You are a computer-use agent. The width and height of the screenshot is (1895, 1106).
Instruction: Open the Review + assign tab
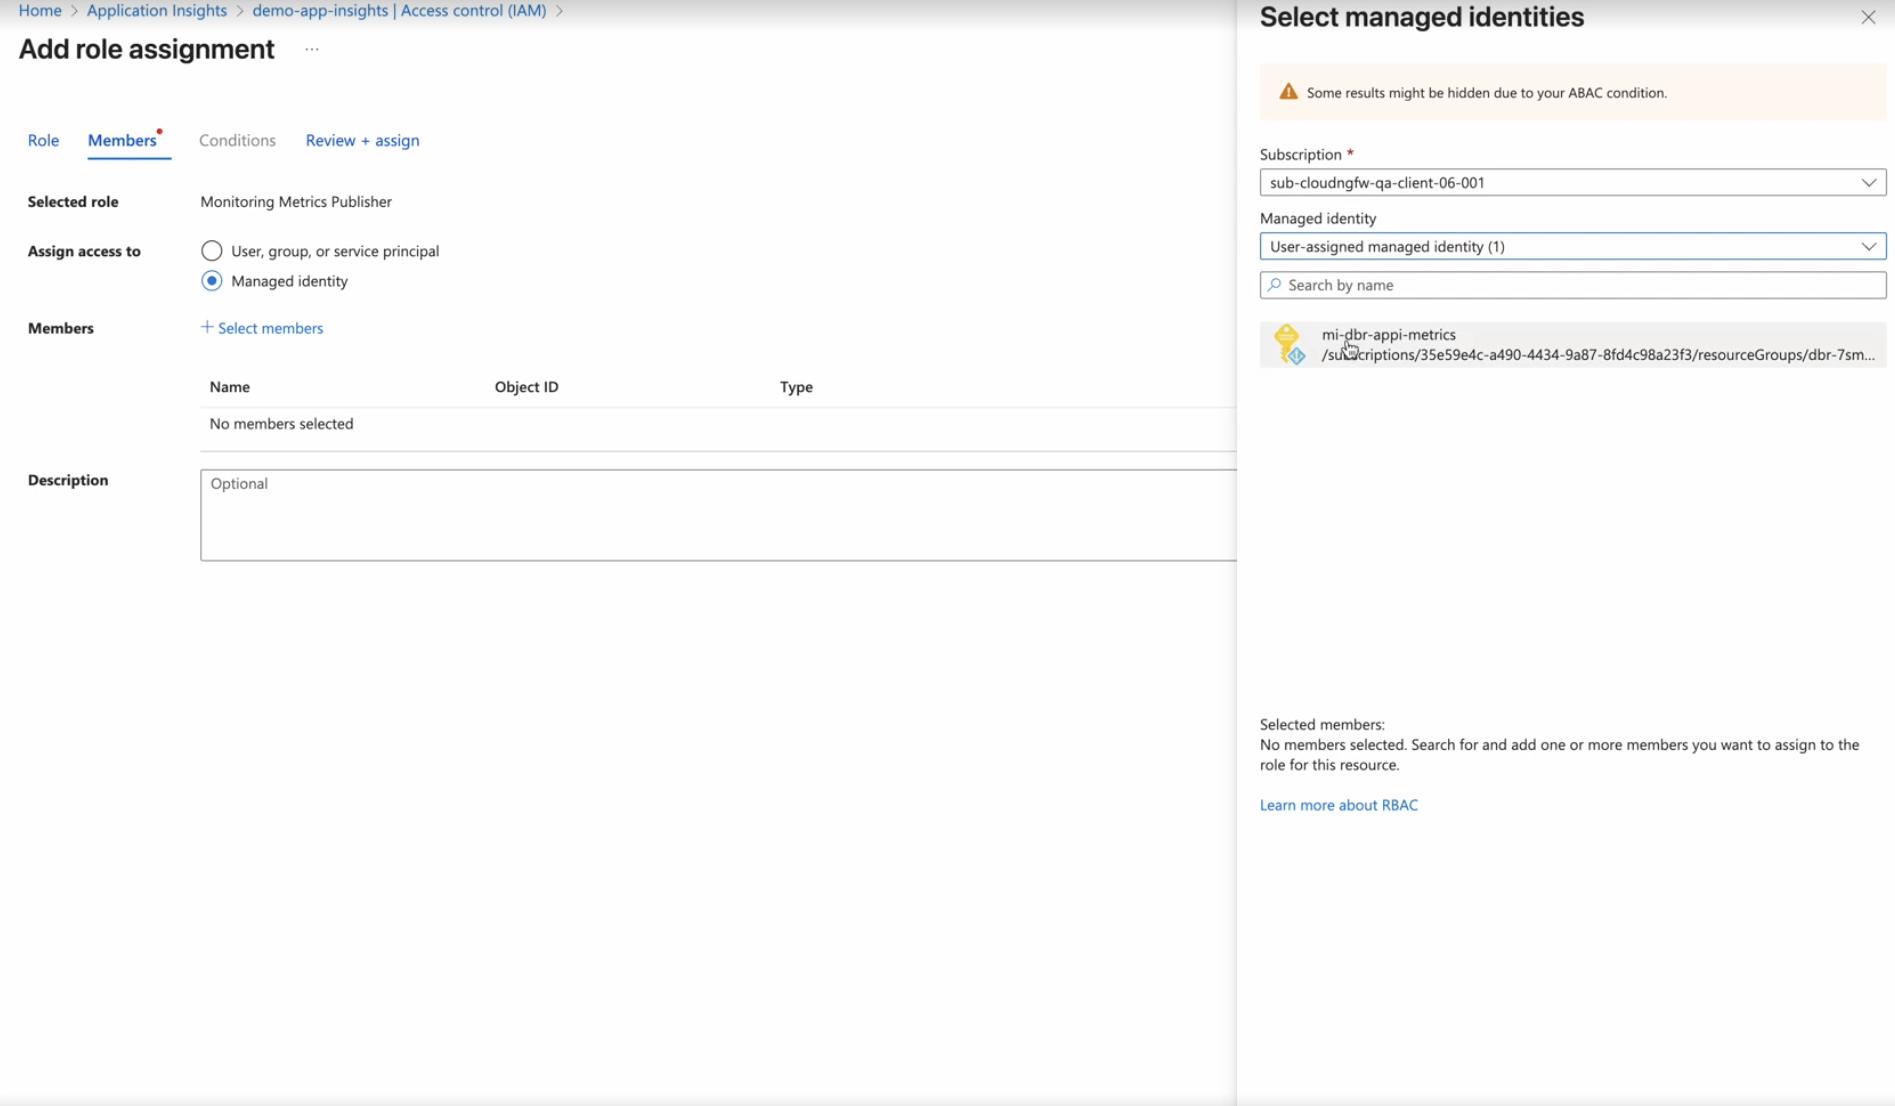click(362, 140)
